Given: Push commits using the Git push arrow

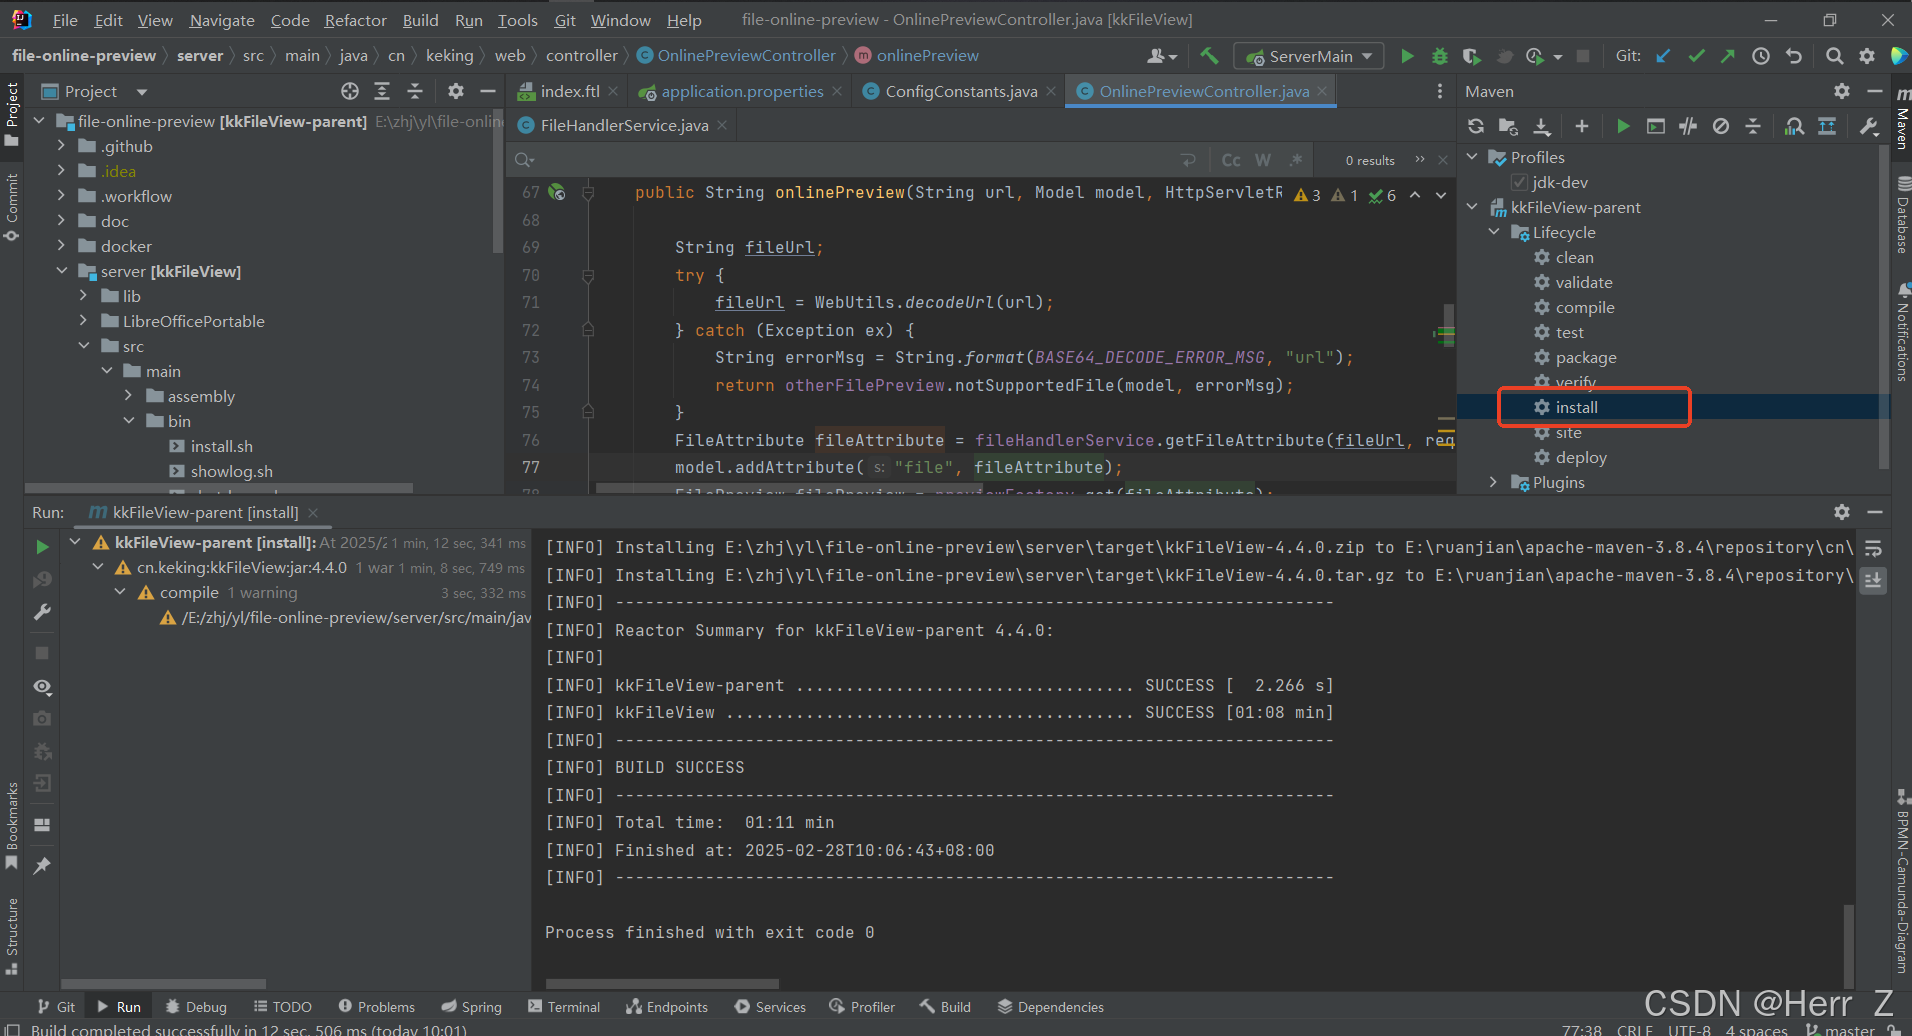Looking at the screenshot, I should point(1729,56).
